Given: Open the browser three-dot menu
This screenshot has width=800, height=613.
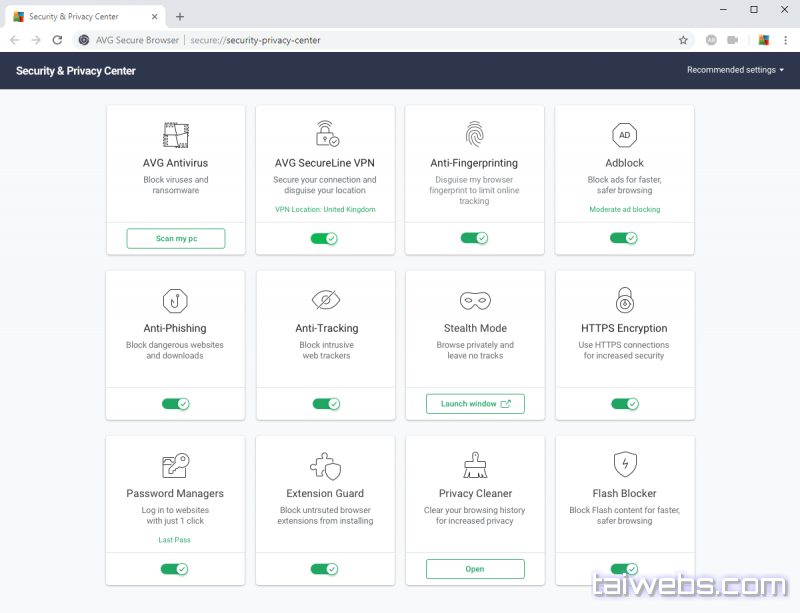Looking at the screenshot, I should (786, 40).
